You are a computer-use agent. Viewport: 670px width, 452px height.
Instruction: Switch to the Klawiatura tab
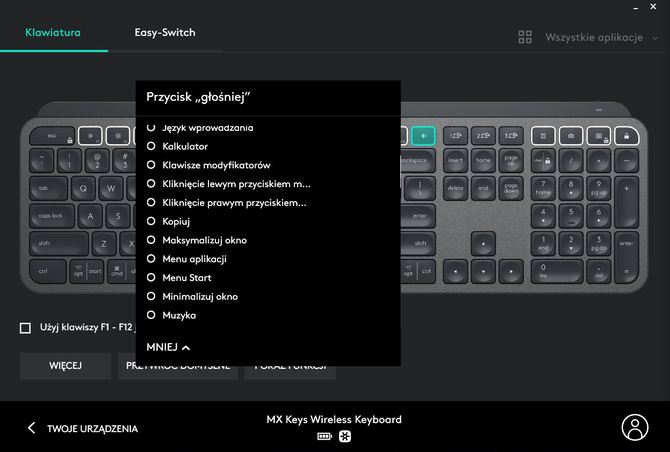[53, 32]
